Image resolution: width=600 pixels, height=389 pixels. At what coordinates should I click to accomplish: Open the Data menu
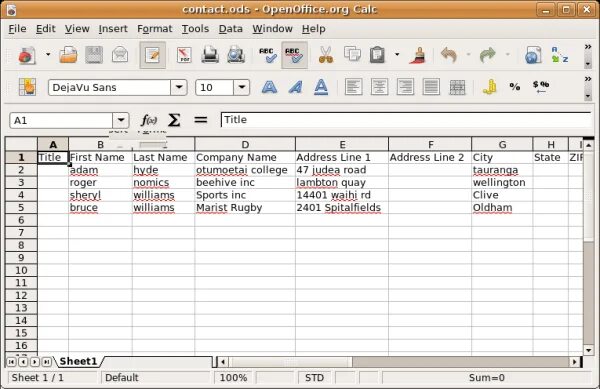click(230, 29)
